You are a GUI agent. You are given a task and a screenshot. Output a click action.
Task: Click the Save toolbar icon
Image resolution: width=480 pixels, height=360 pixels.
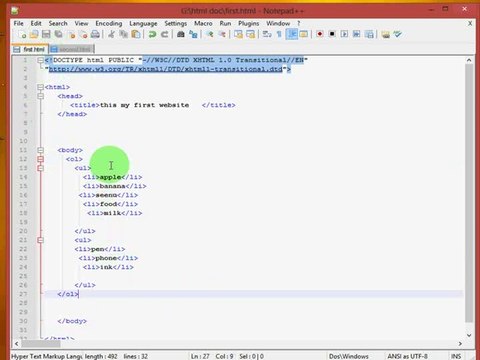(46, 34)
